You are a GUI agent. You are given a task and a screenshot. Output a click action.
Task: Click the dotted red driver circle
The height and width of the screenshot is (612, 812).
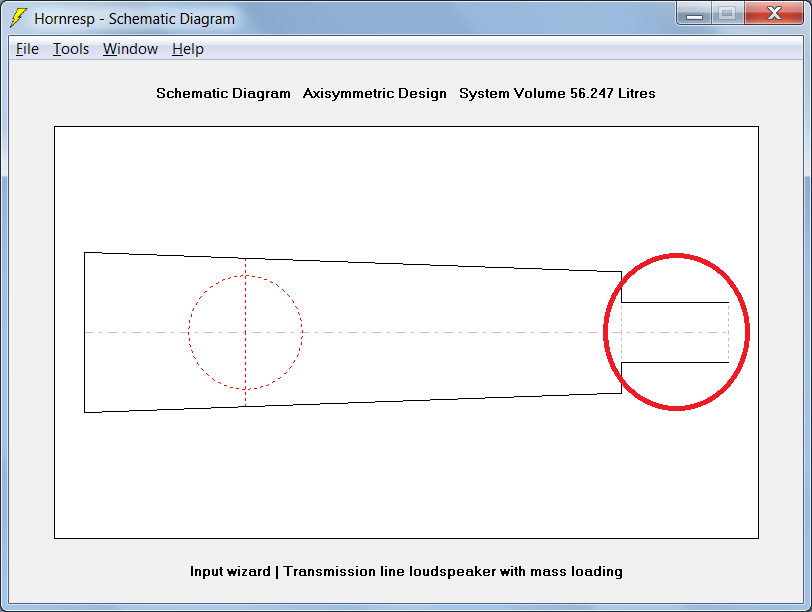tap(245, 332)
